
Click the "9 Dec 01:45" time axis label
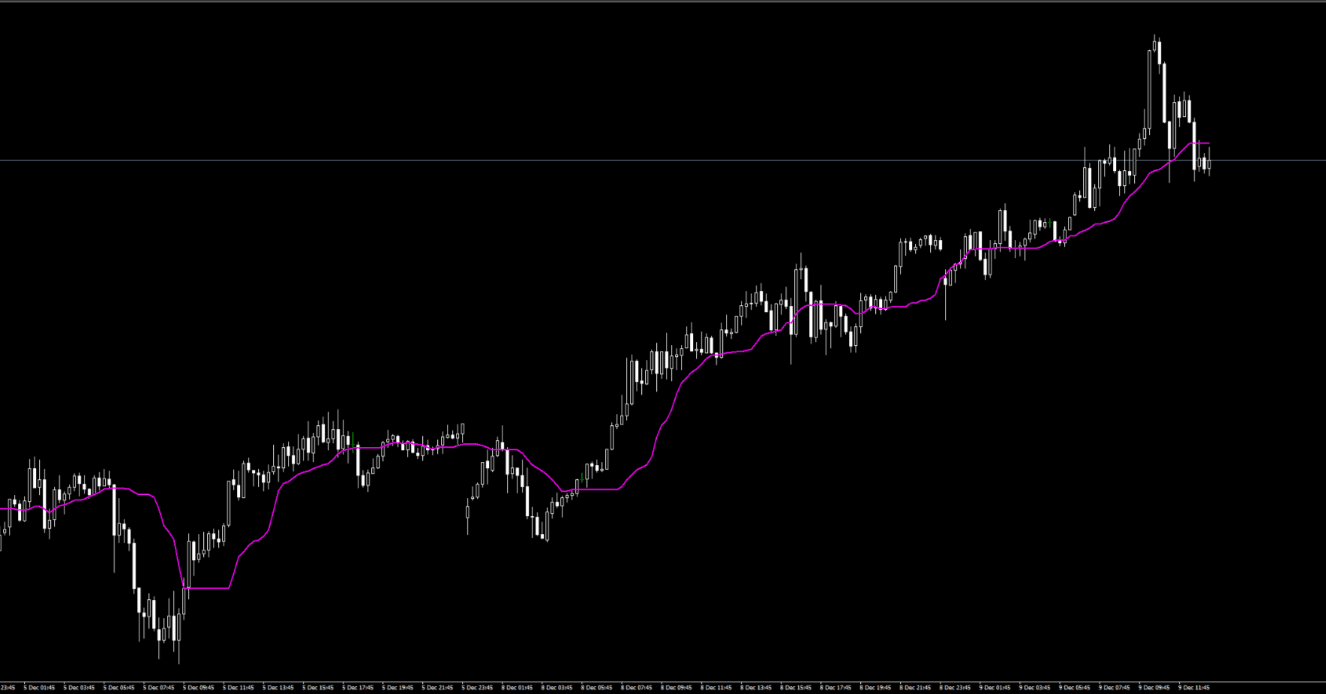pos(995,687)
